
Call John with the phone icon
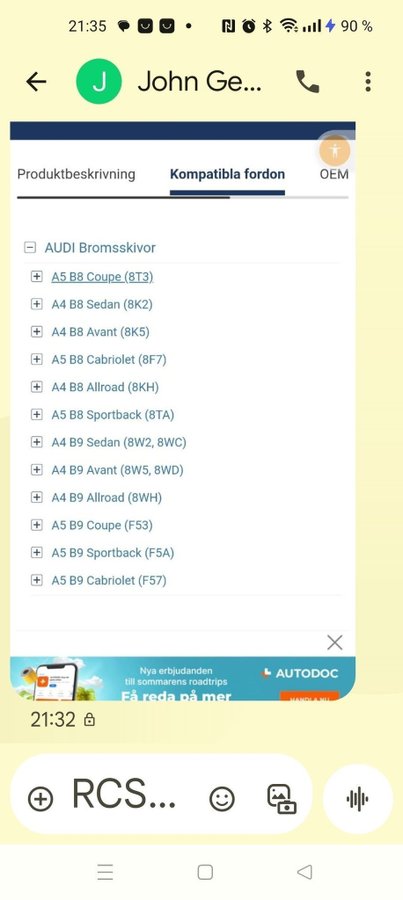click(307, 82)
